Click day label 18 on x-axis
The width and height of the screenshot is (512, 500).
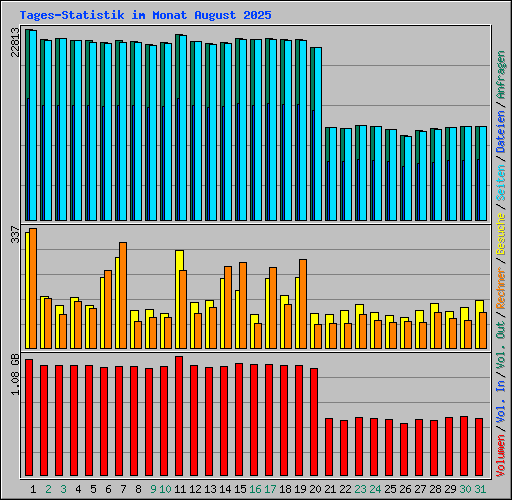(285, 489)
